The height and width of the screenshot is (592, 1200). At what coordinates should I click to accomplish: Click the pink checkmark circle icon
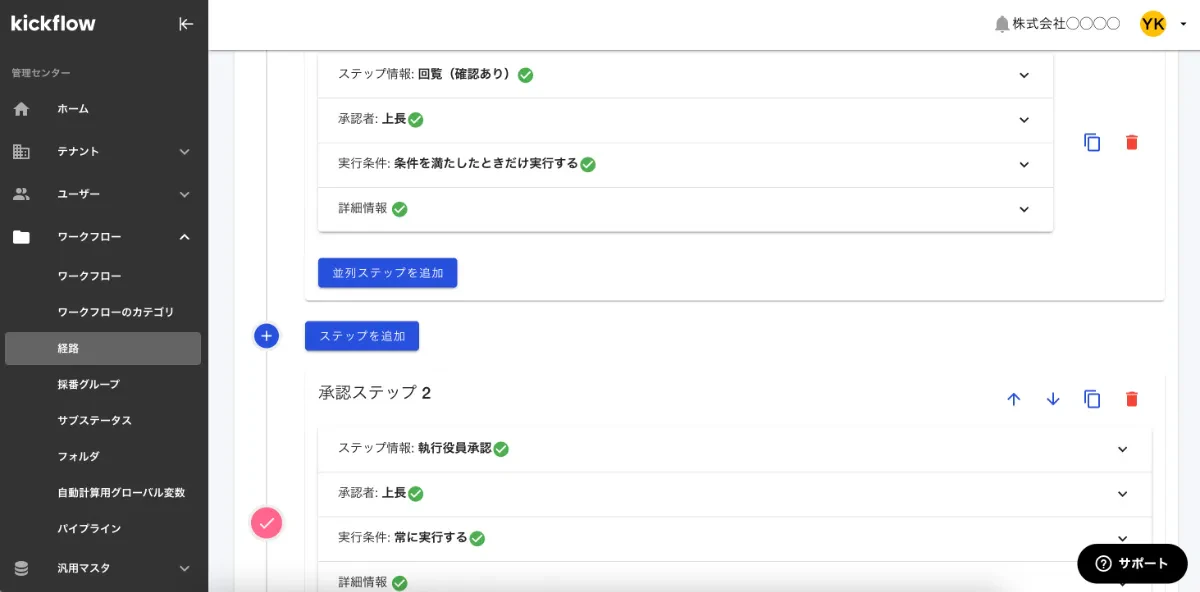click(266, 522)
